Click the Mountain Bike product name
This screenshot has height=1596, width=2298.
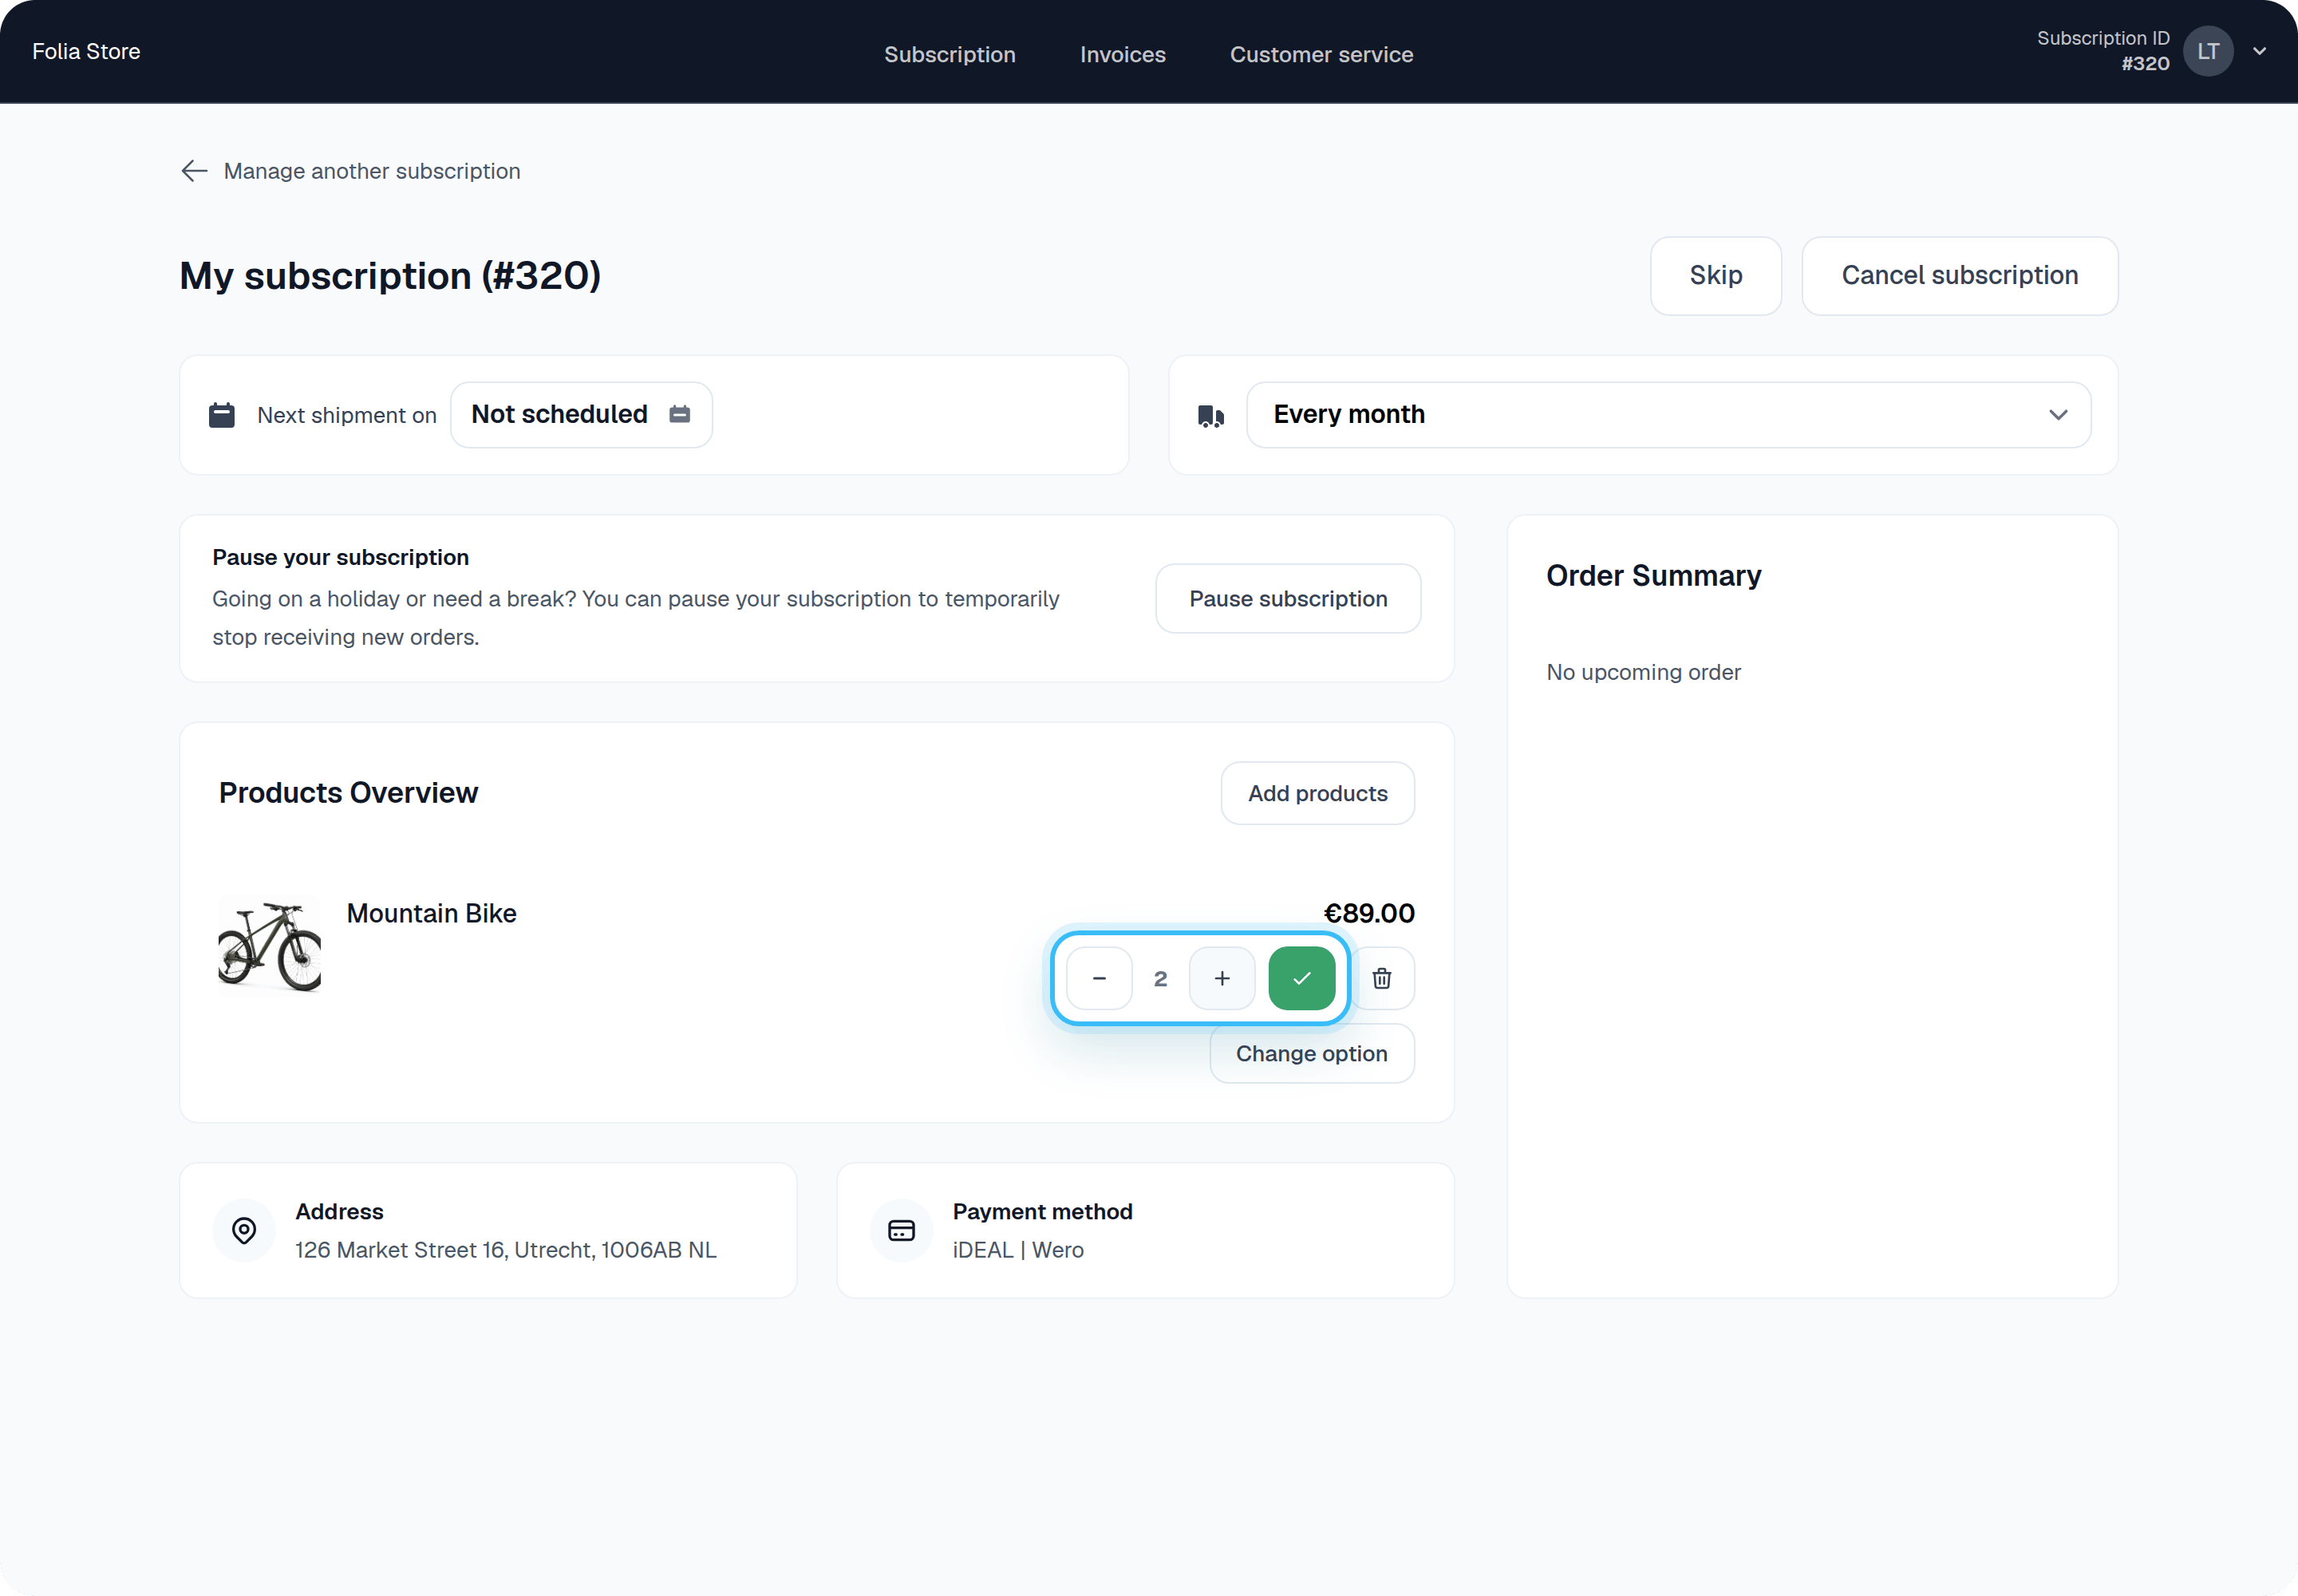[x=431, y=913]
